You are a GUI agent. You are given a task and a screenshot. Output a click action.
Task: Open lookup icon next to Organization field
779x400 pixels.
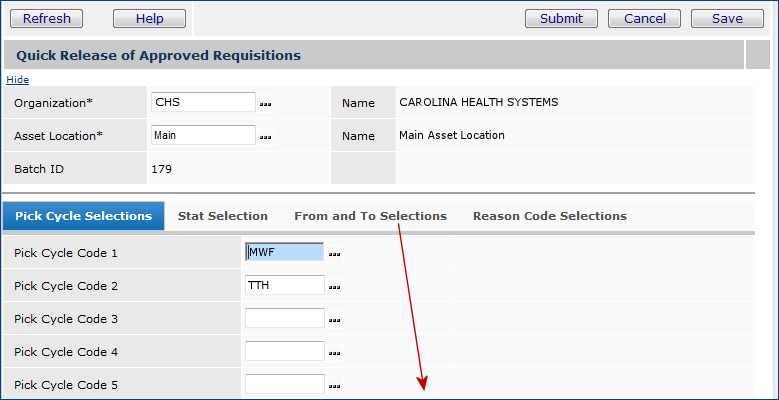point(266,103)
